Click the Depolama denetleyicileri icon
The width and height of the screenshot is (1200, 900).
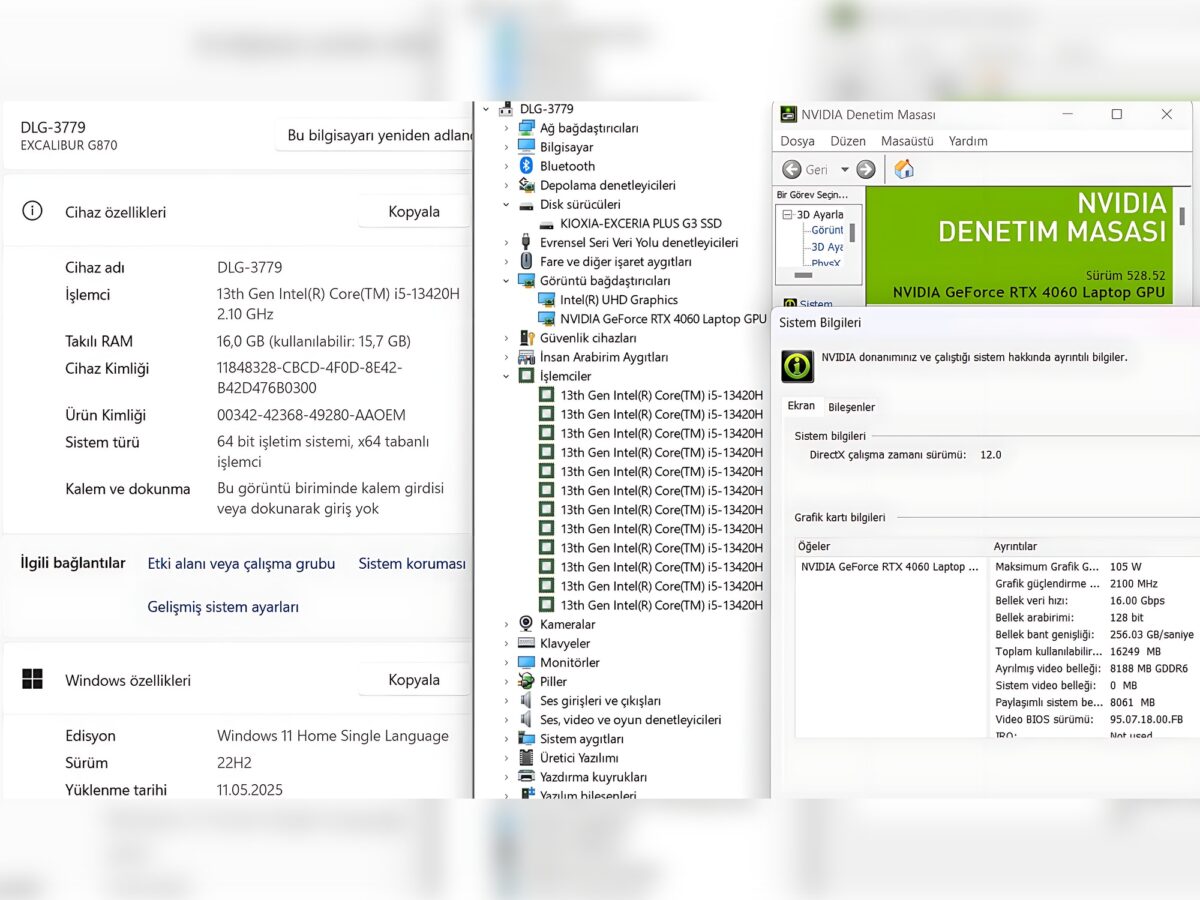(526, 185)
